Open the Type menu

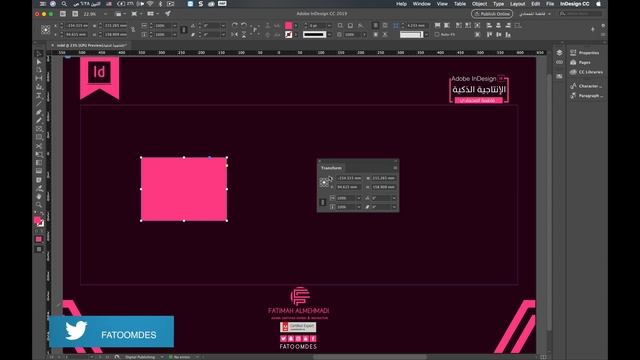[498, 4]
